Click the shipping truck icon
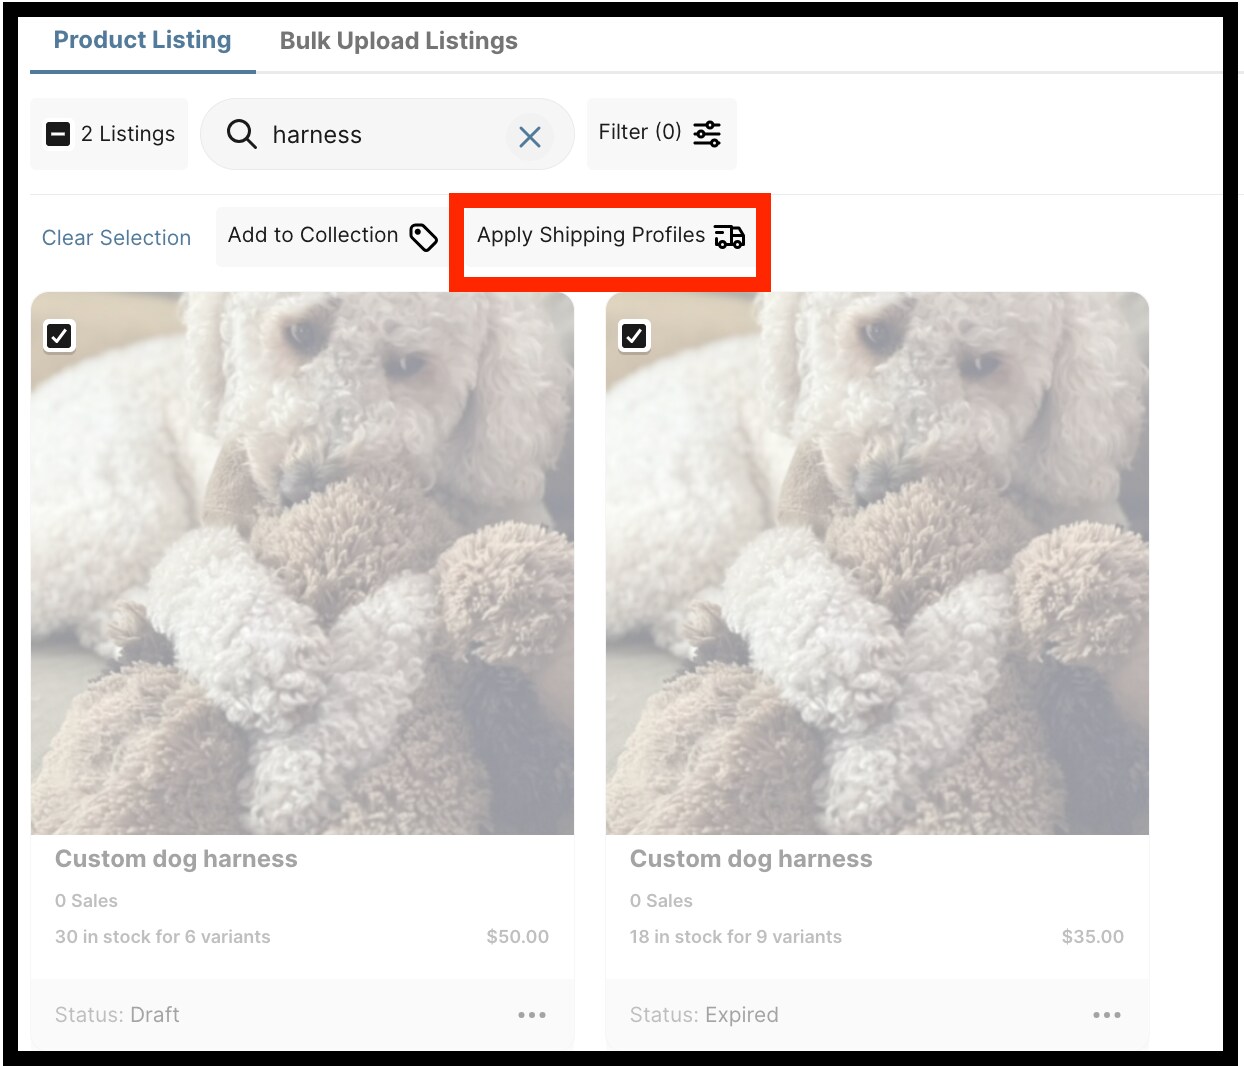1244x1066 pixels. (729, 237)
